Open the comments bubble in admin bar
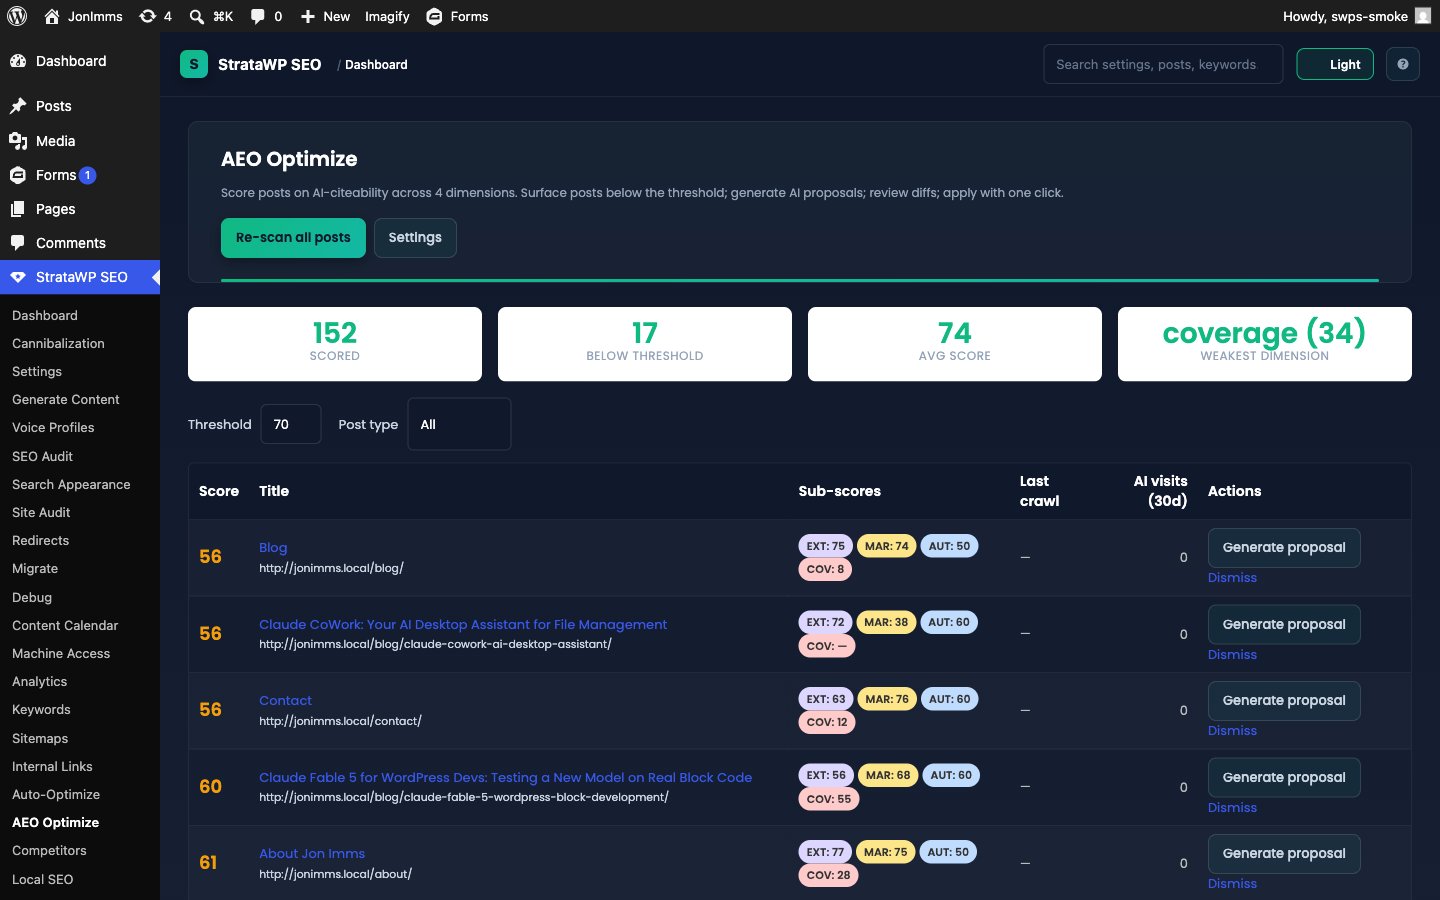 click(258, 16)
